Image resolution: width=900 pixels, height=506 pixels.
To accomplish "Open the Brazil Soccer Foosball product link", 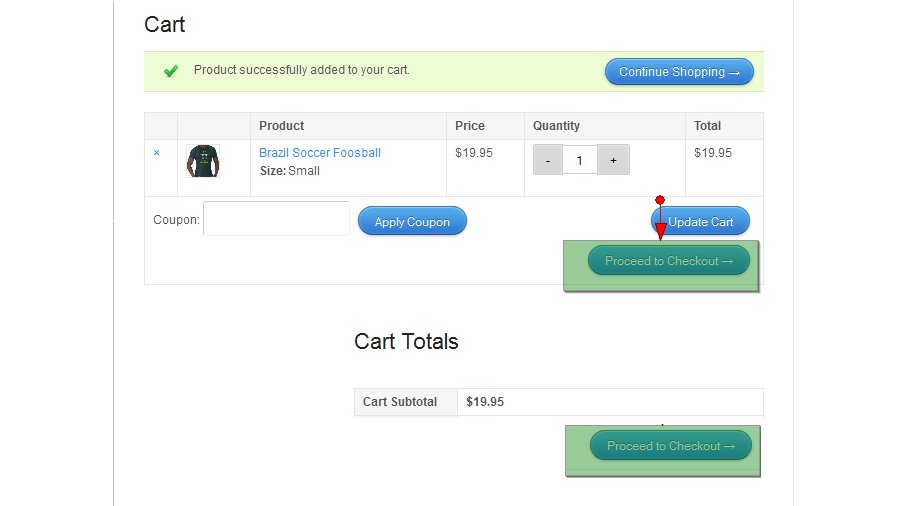I will pos(320,153).
